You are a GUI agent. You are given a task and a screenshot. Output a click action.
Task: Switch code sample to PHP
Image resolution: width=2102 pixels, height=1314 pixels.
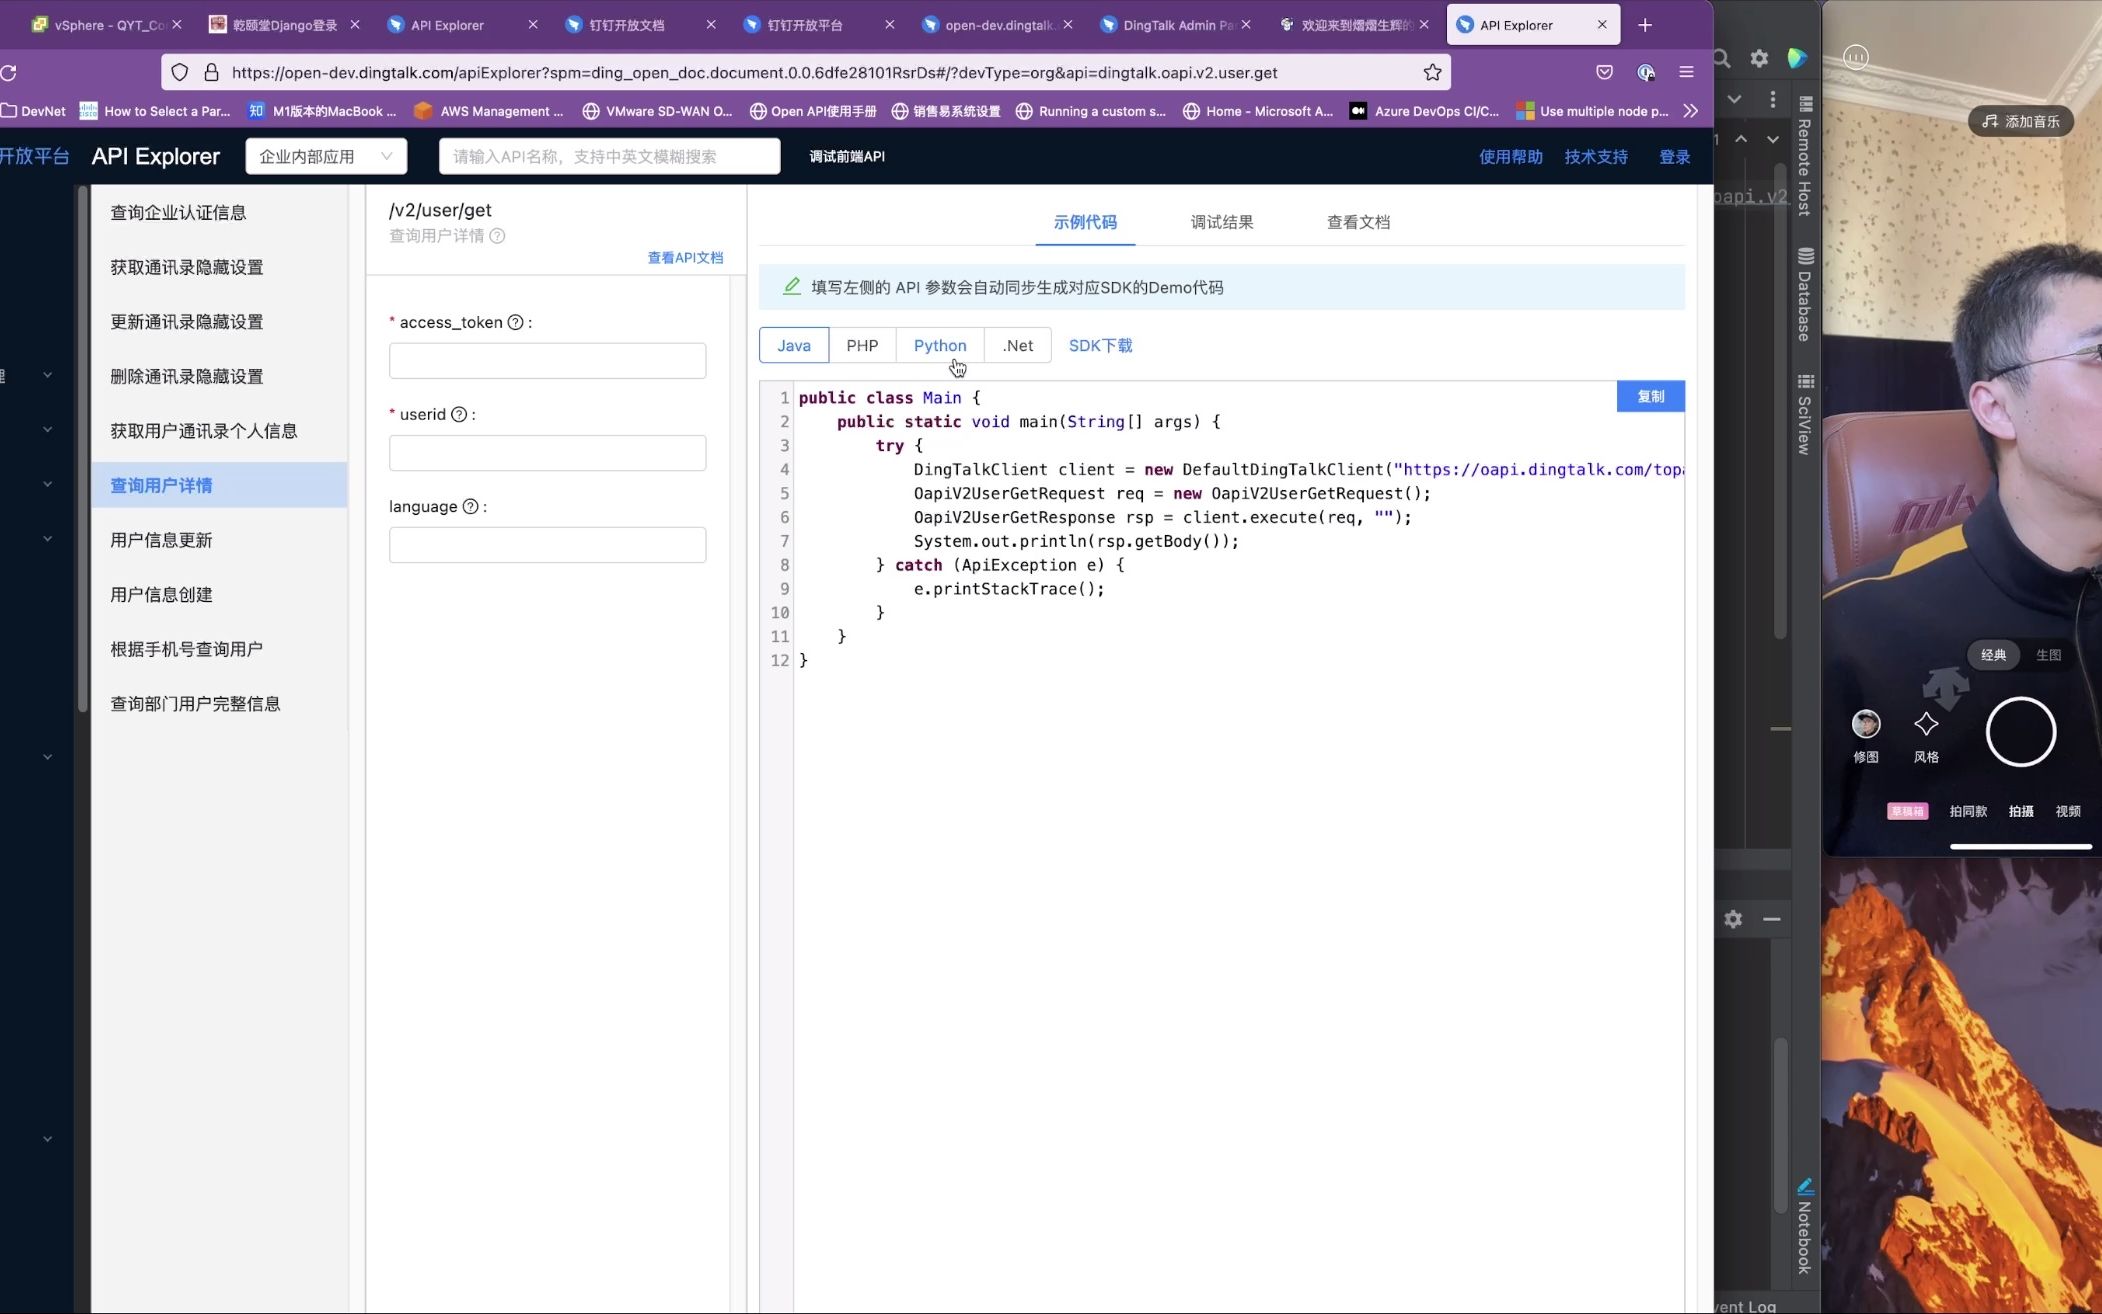(x=861, y=345)
